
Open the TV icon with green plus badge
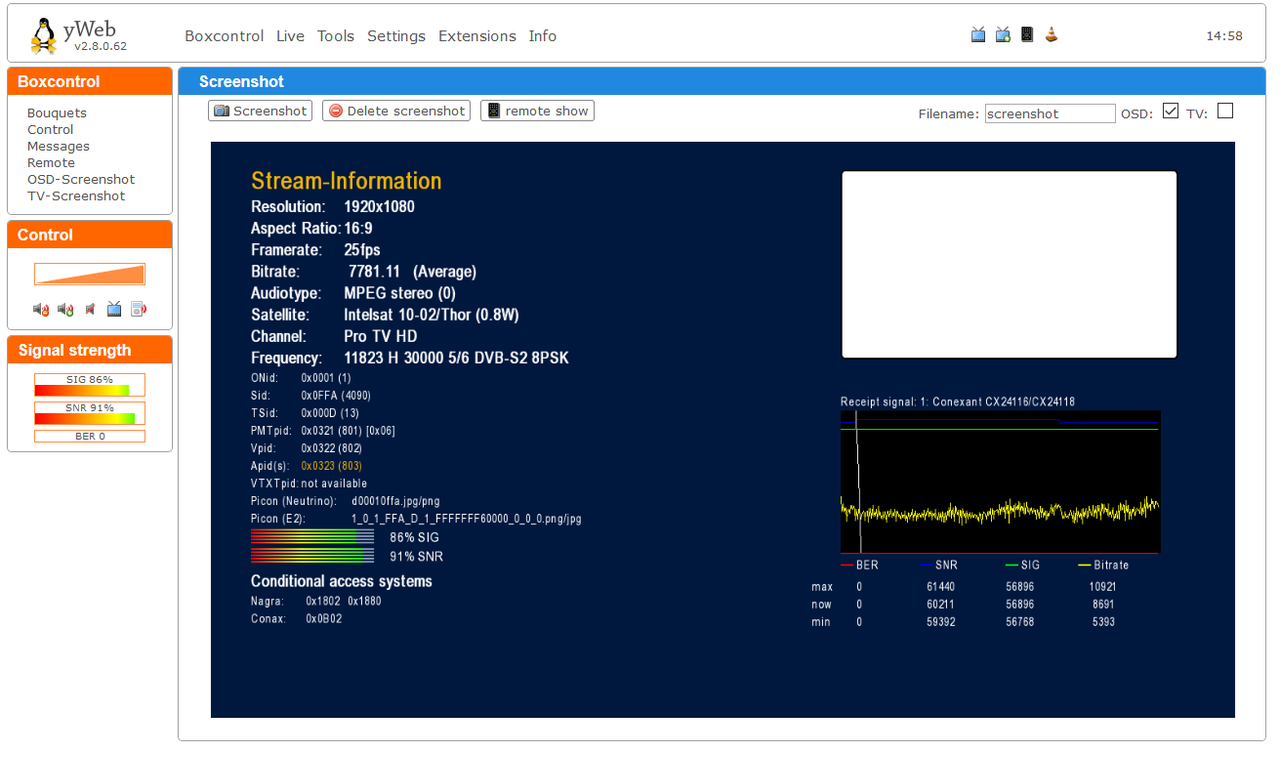click(x=1003, y=35)
